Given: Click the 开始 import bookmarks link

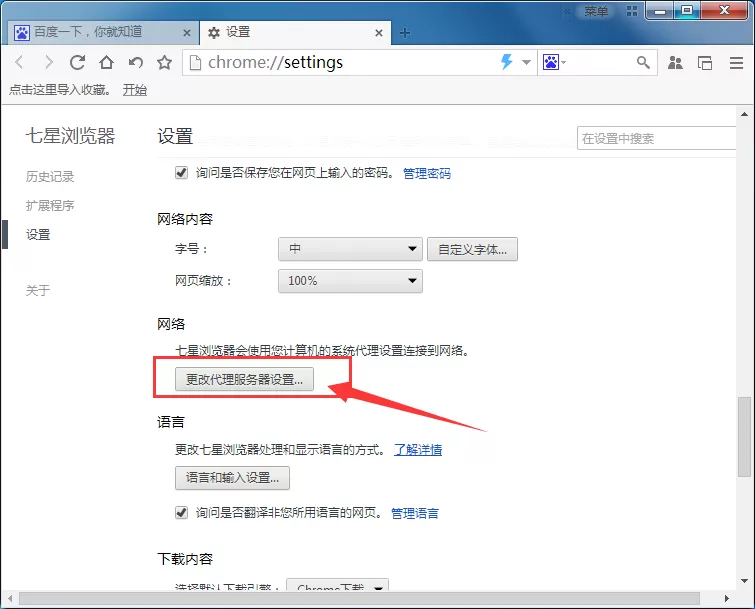Looking at the screenshot, I should pos(134,90).
